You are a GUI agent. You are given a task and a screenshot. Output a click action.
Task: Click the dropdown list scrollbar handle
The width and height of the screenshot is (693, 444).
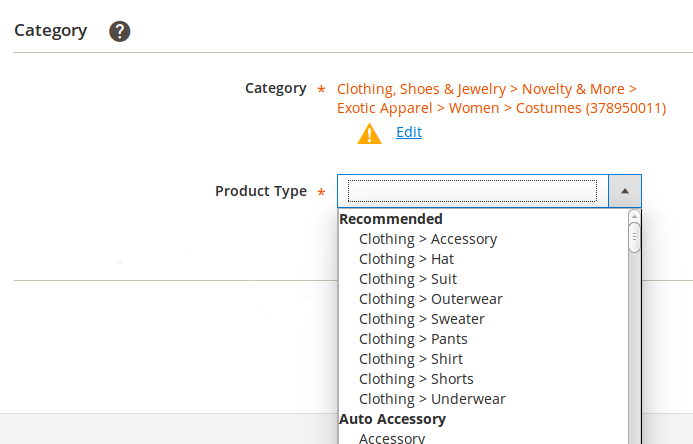point(634,237)
